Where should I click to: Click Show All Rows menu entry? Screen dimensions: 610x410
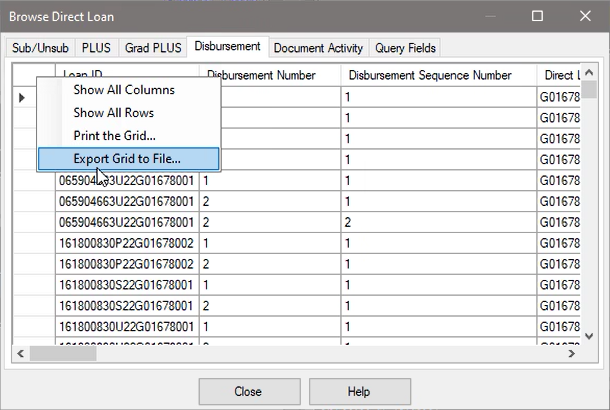tap(113, 113)
